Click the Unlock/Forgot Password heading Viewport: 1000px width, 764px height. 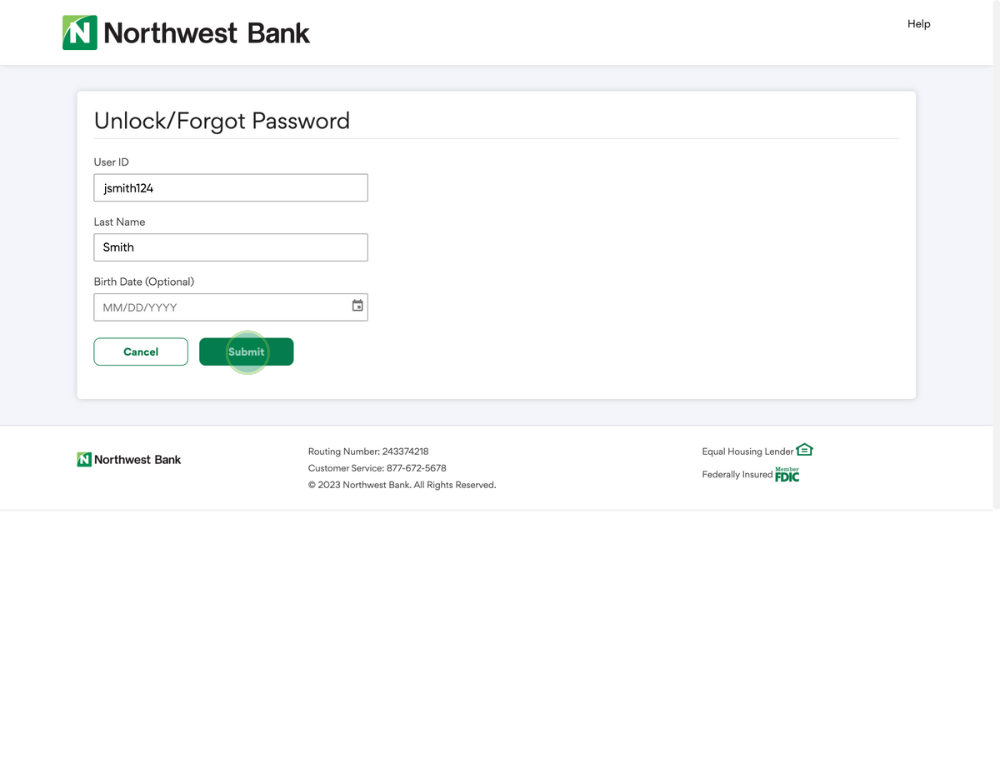222,121
